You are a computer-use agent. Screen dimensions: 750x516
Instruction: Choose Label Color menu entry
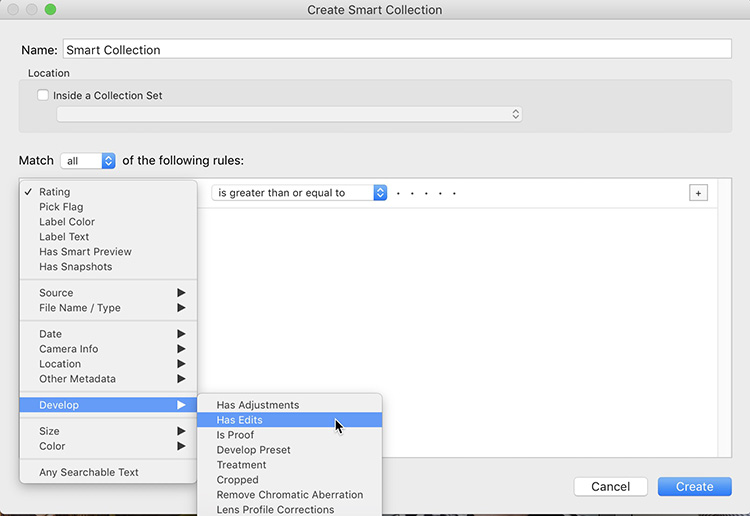67,222
